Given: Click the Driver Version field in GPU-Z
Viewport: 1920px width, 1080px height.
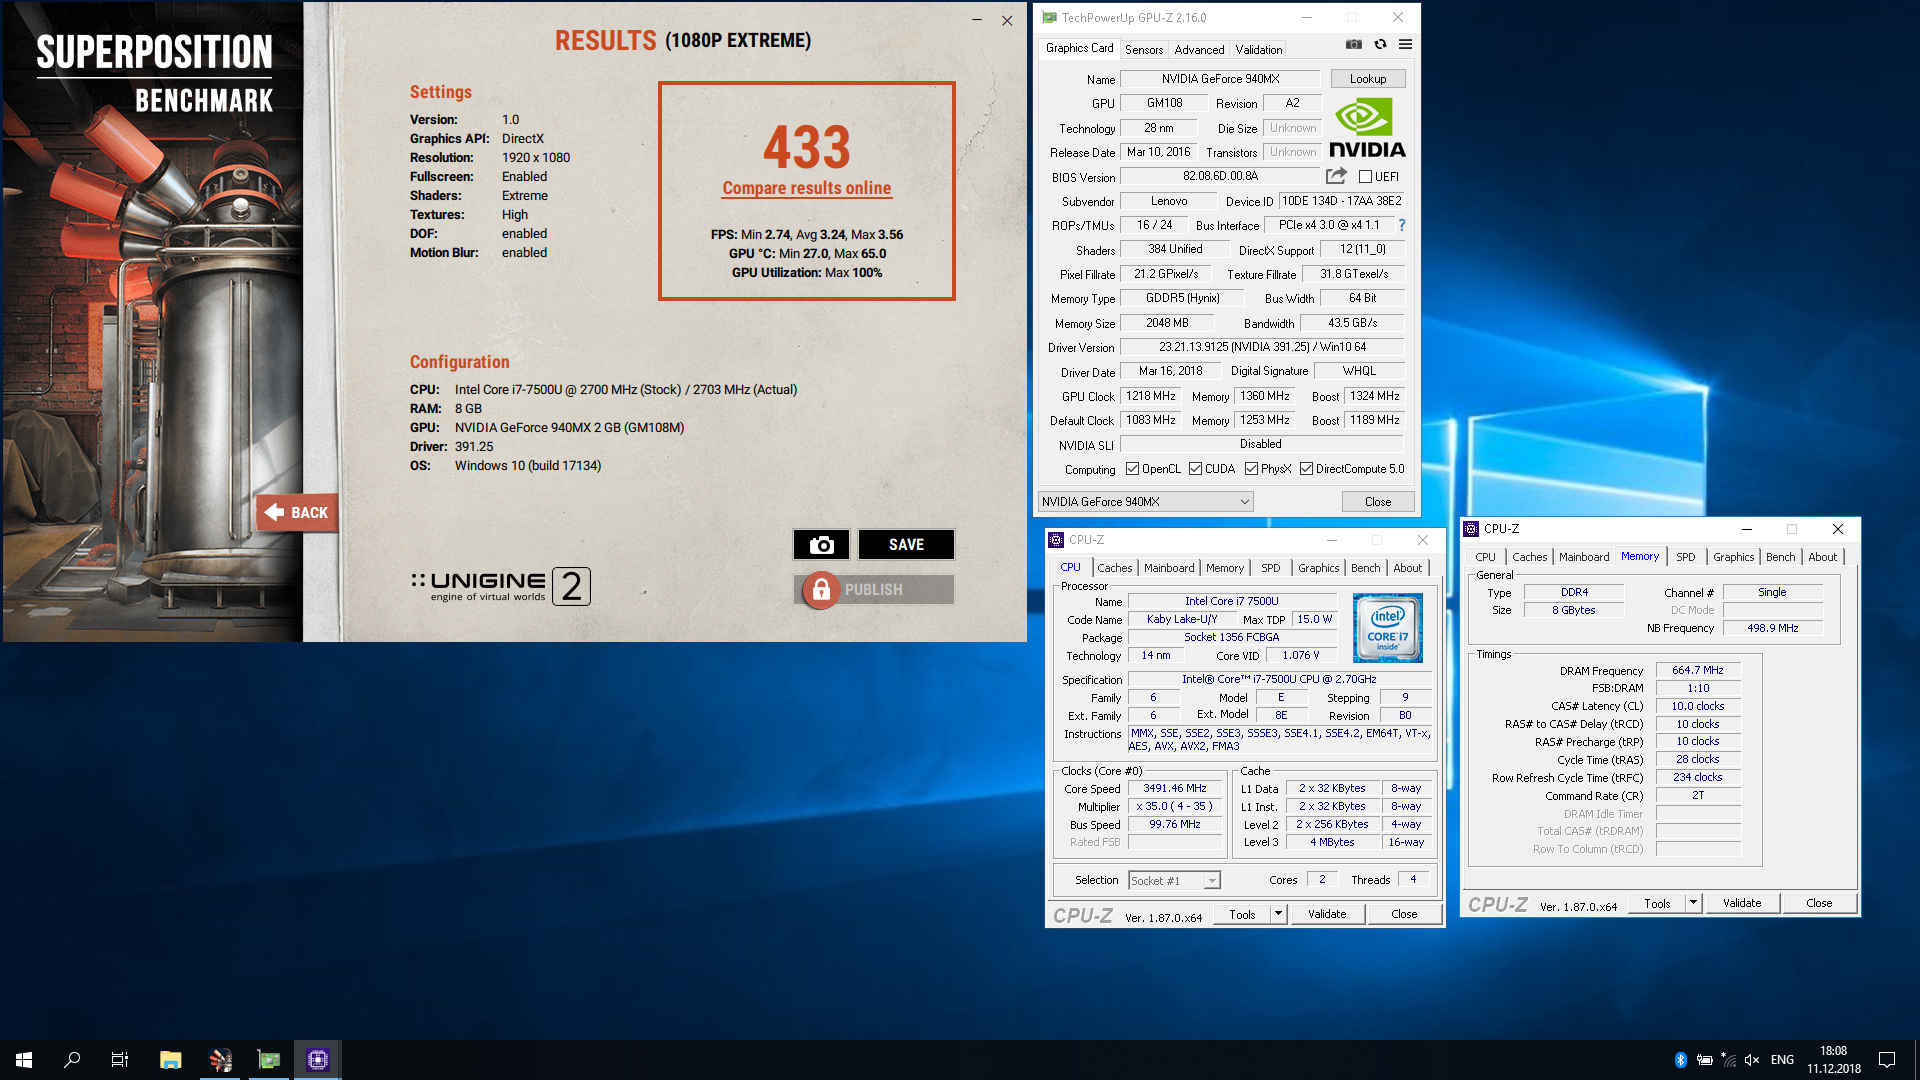Looking at the screenshot, I should click(1262, 347).
